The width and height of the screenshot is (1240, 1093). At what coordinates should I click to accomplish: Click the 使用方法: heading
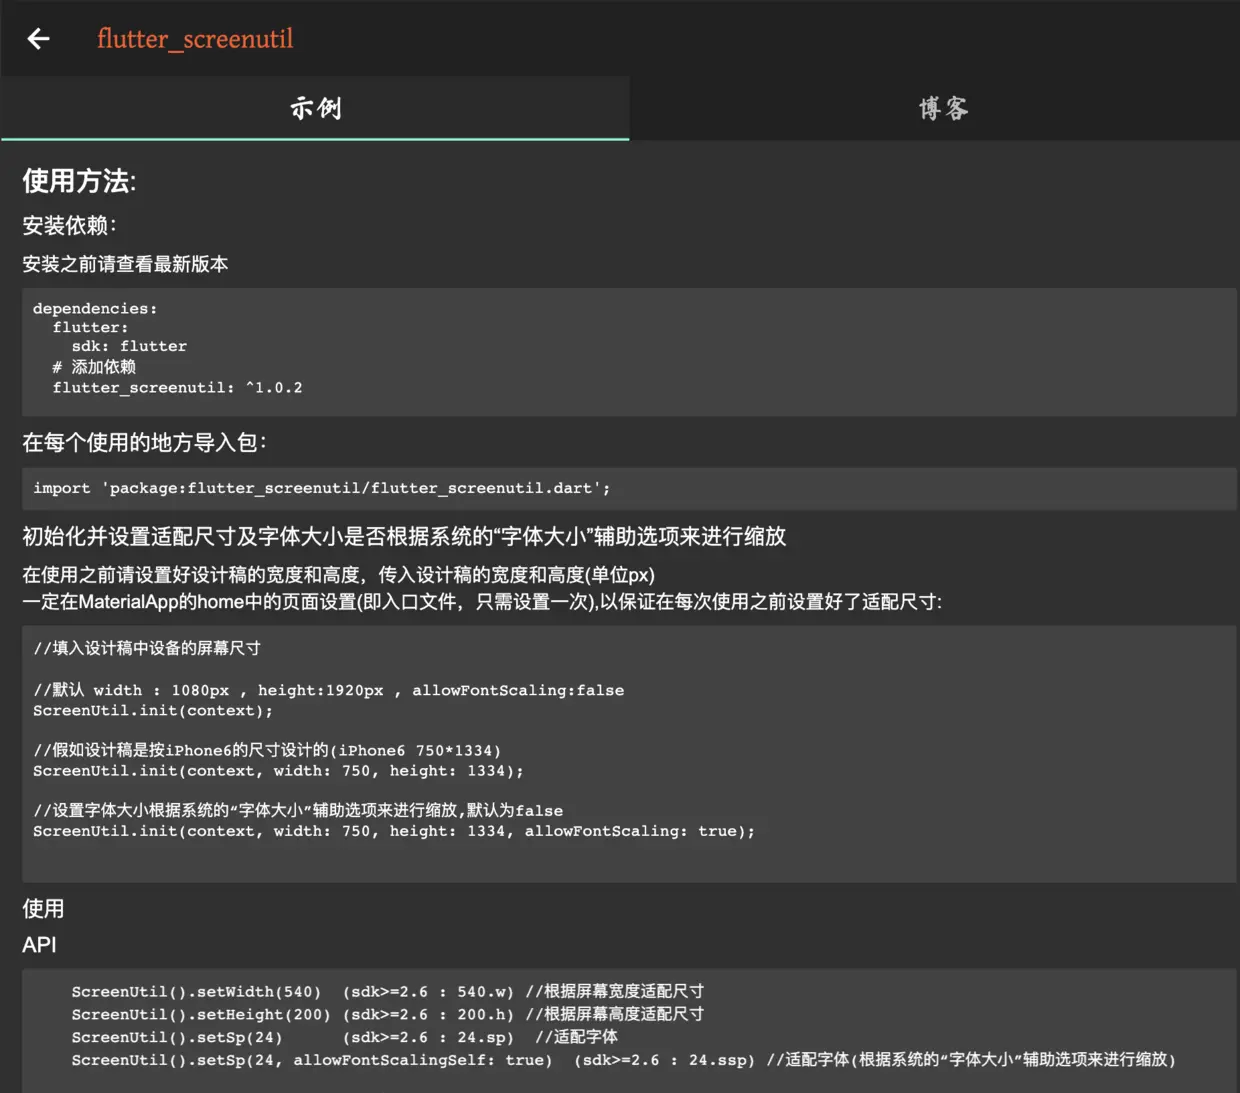click(79, 181)
